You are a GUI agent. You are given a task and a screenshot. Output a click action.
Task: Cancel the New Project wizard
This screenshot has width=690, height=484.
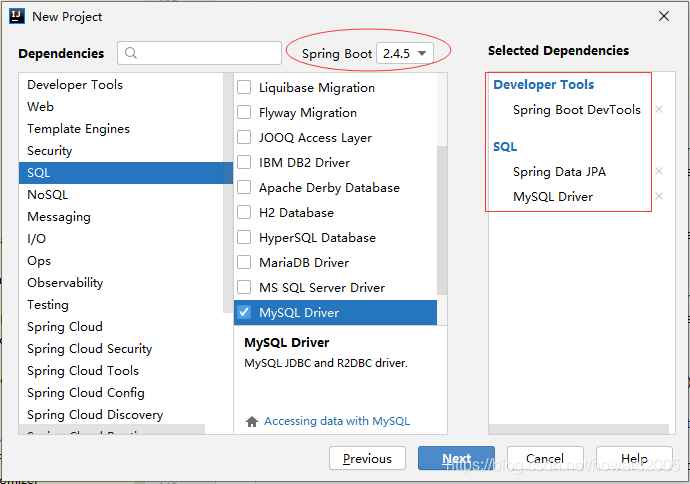[545, 458]
